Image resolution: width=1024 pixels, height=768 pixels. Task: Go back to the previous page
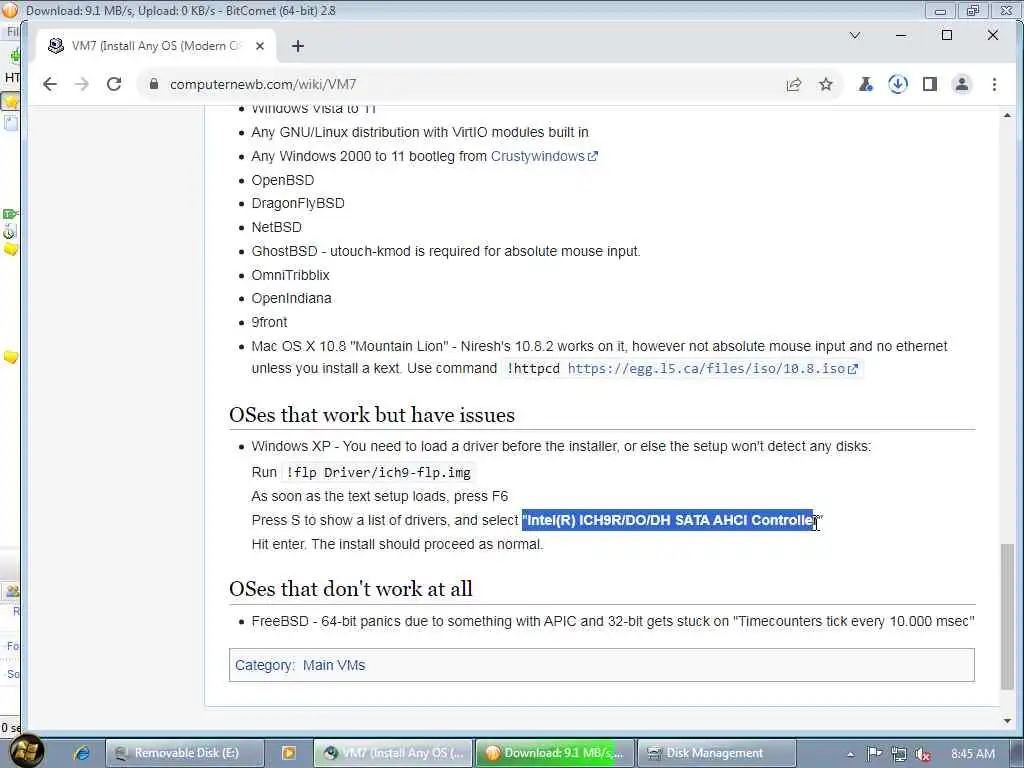[x=50, y=84]
